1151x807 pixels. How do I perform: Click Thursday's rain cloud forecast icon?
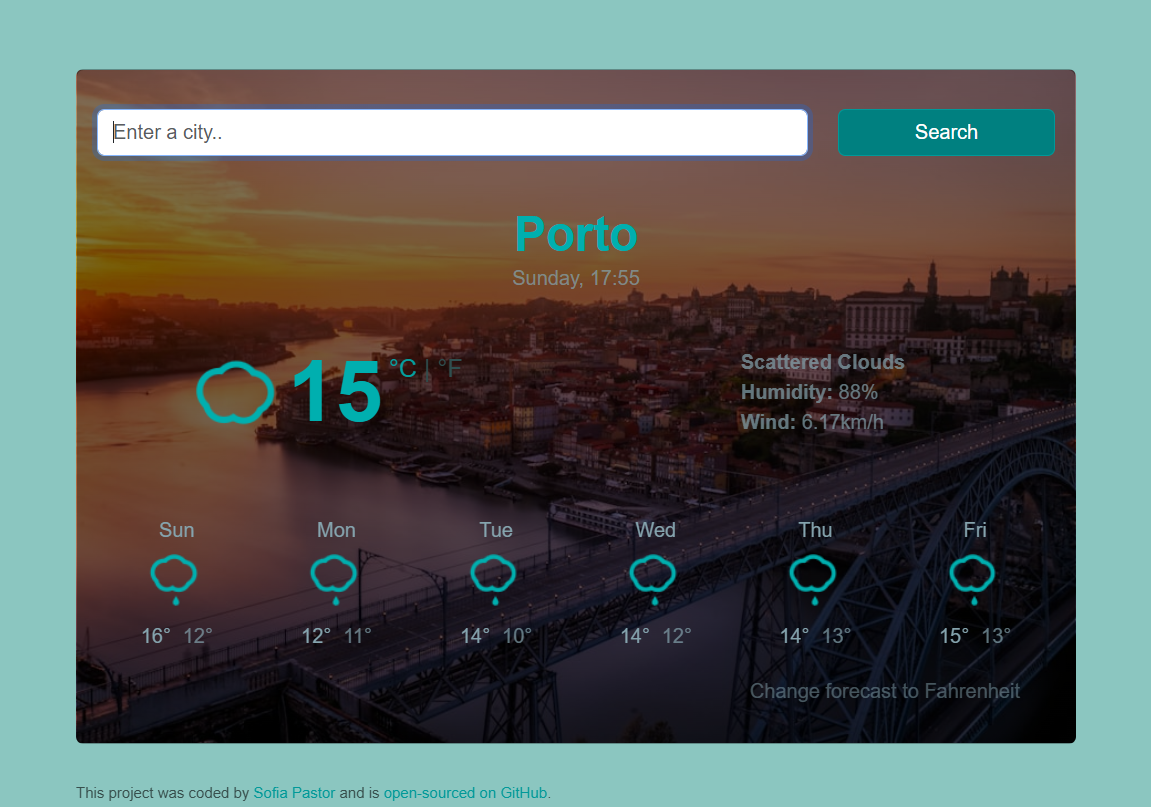coord(813,578)
